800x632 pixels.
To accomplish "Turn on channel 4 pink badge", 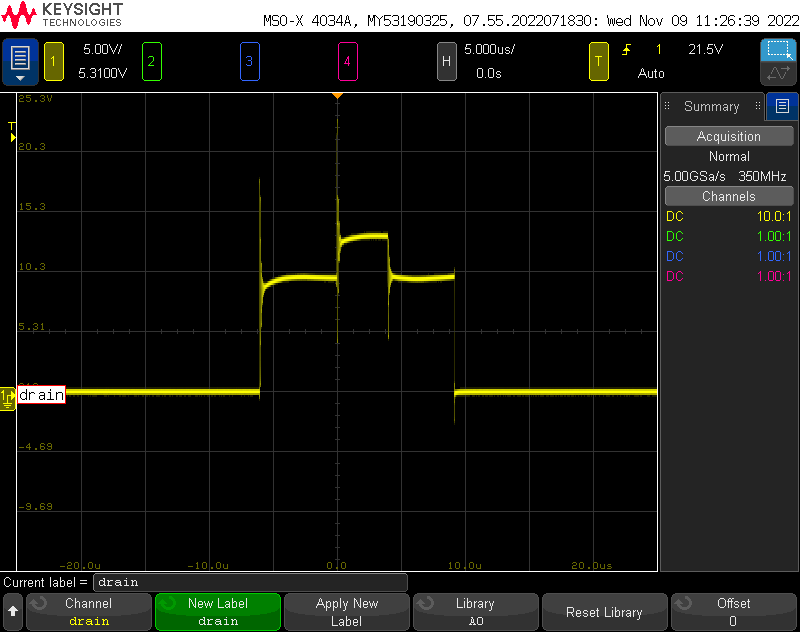I will [347, 61].
